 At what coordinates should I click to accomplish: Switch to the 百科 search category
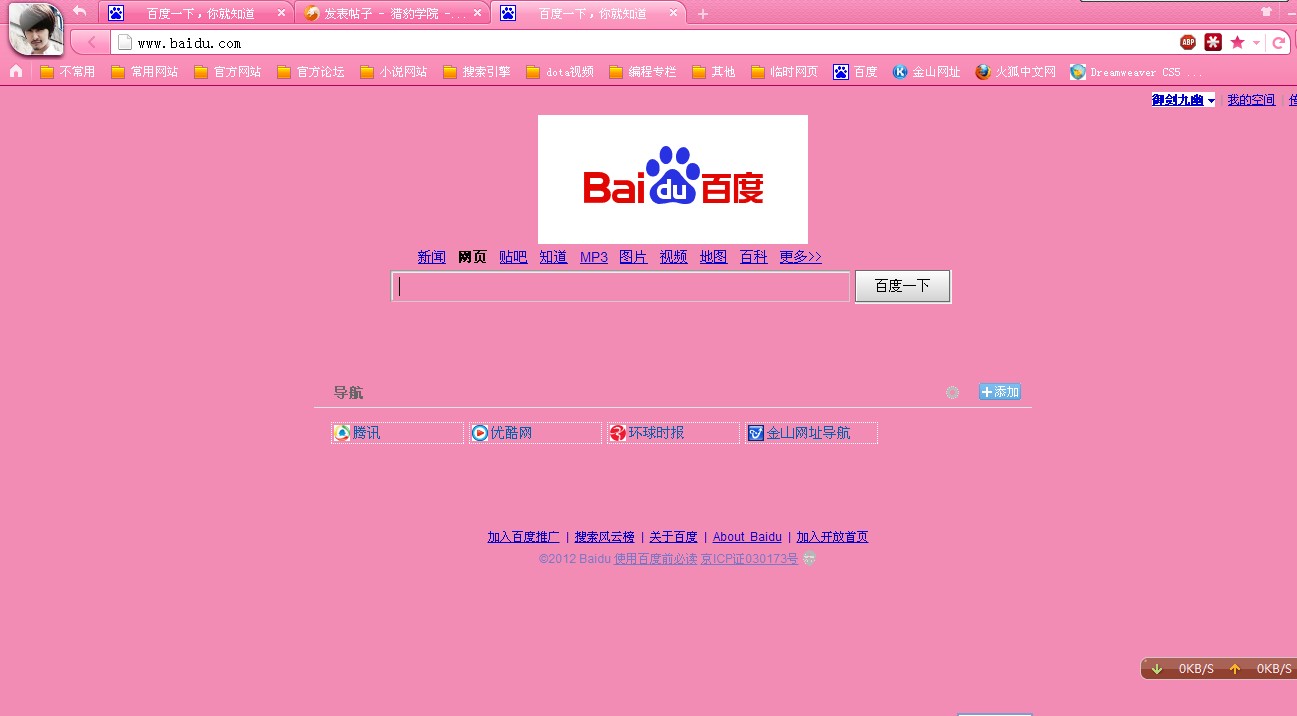coord(754,257)
